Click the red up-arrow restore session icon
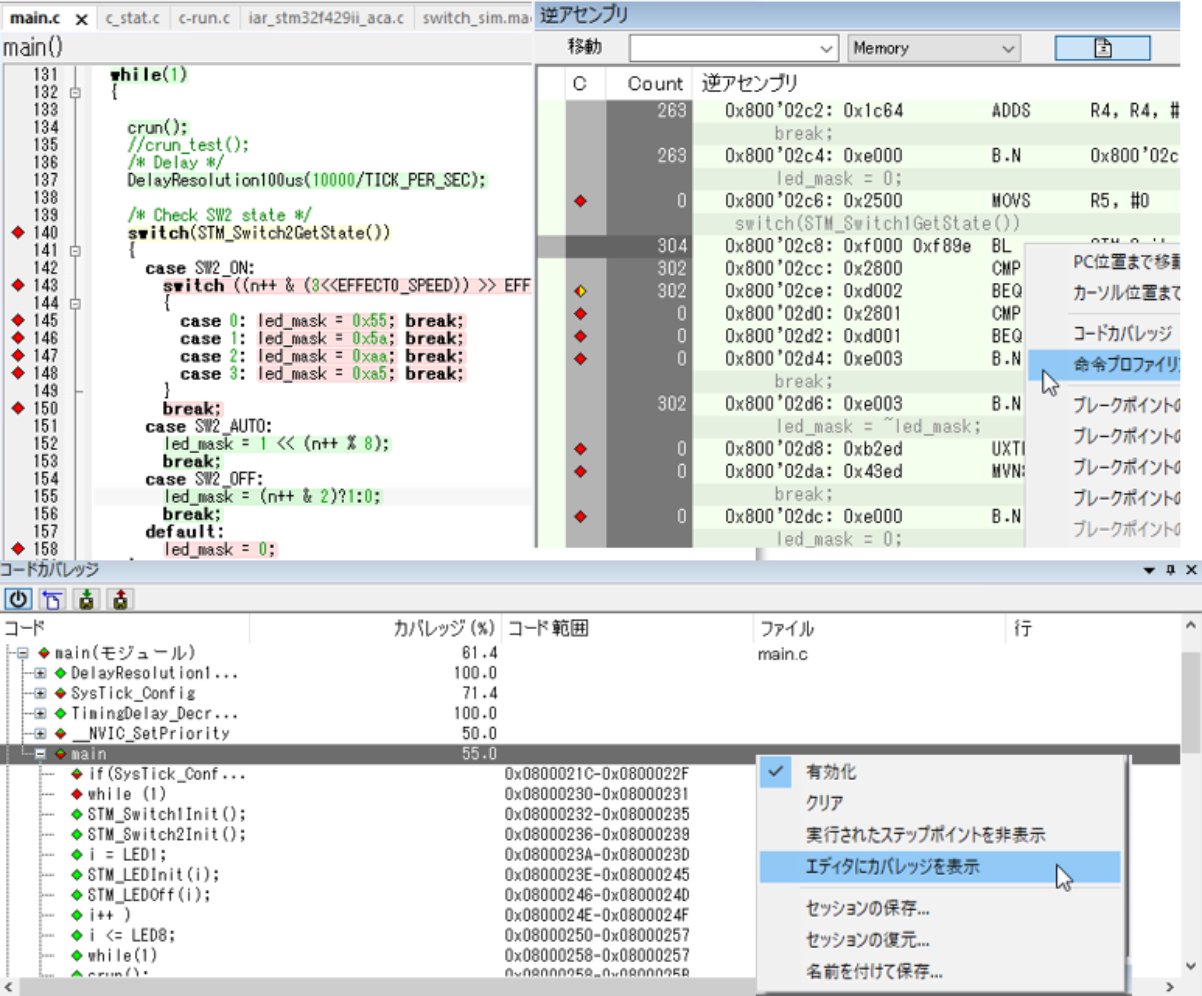The width and height of the screenshot is (1202, 996). (121, 599)
